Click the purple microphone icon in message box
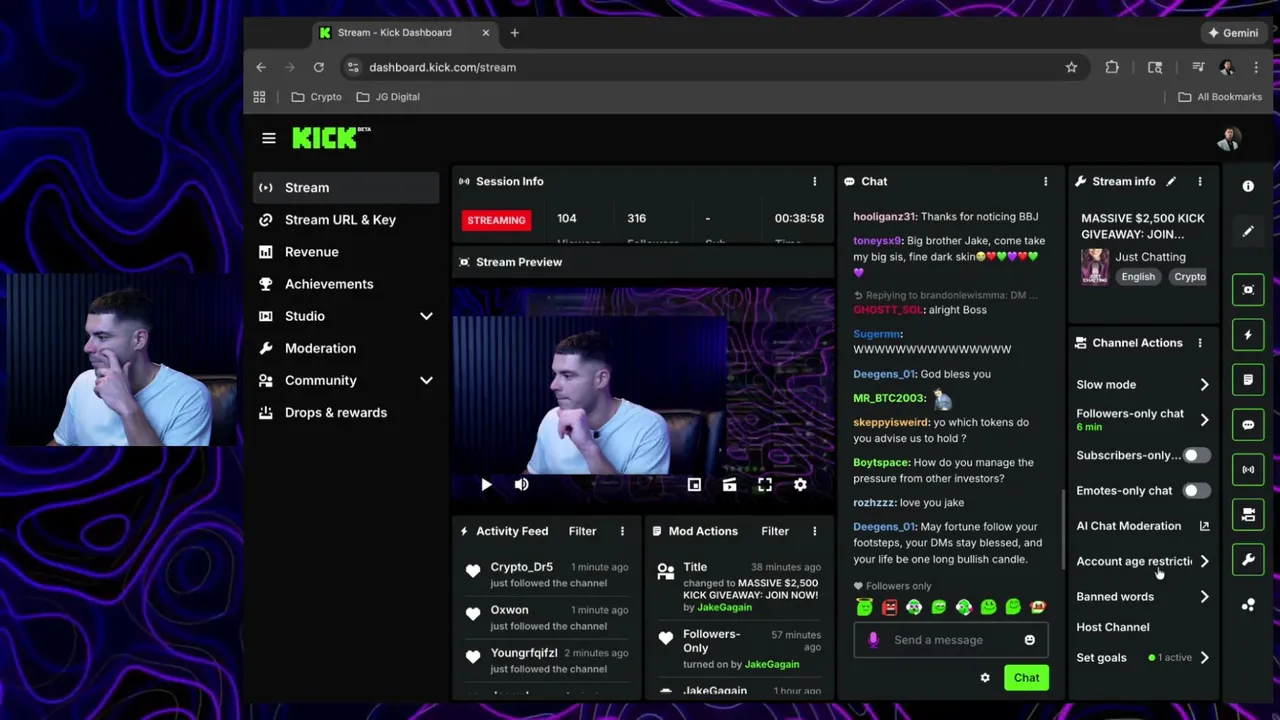The image size is (1280, 720). tap(873, 640)
